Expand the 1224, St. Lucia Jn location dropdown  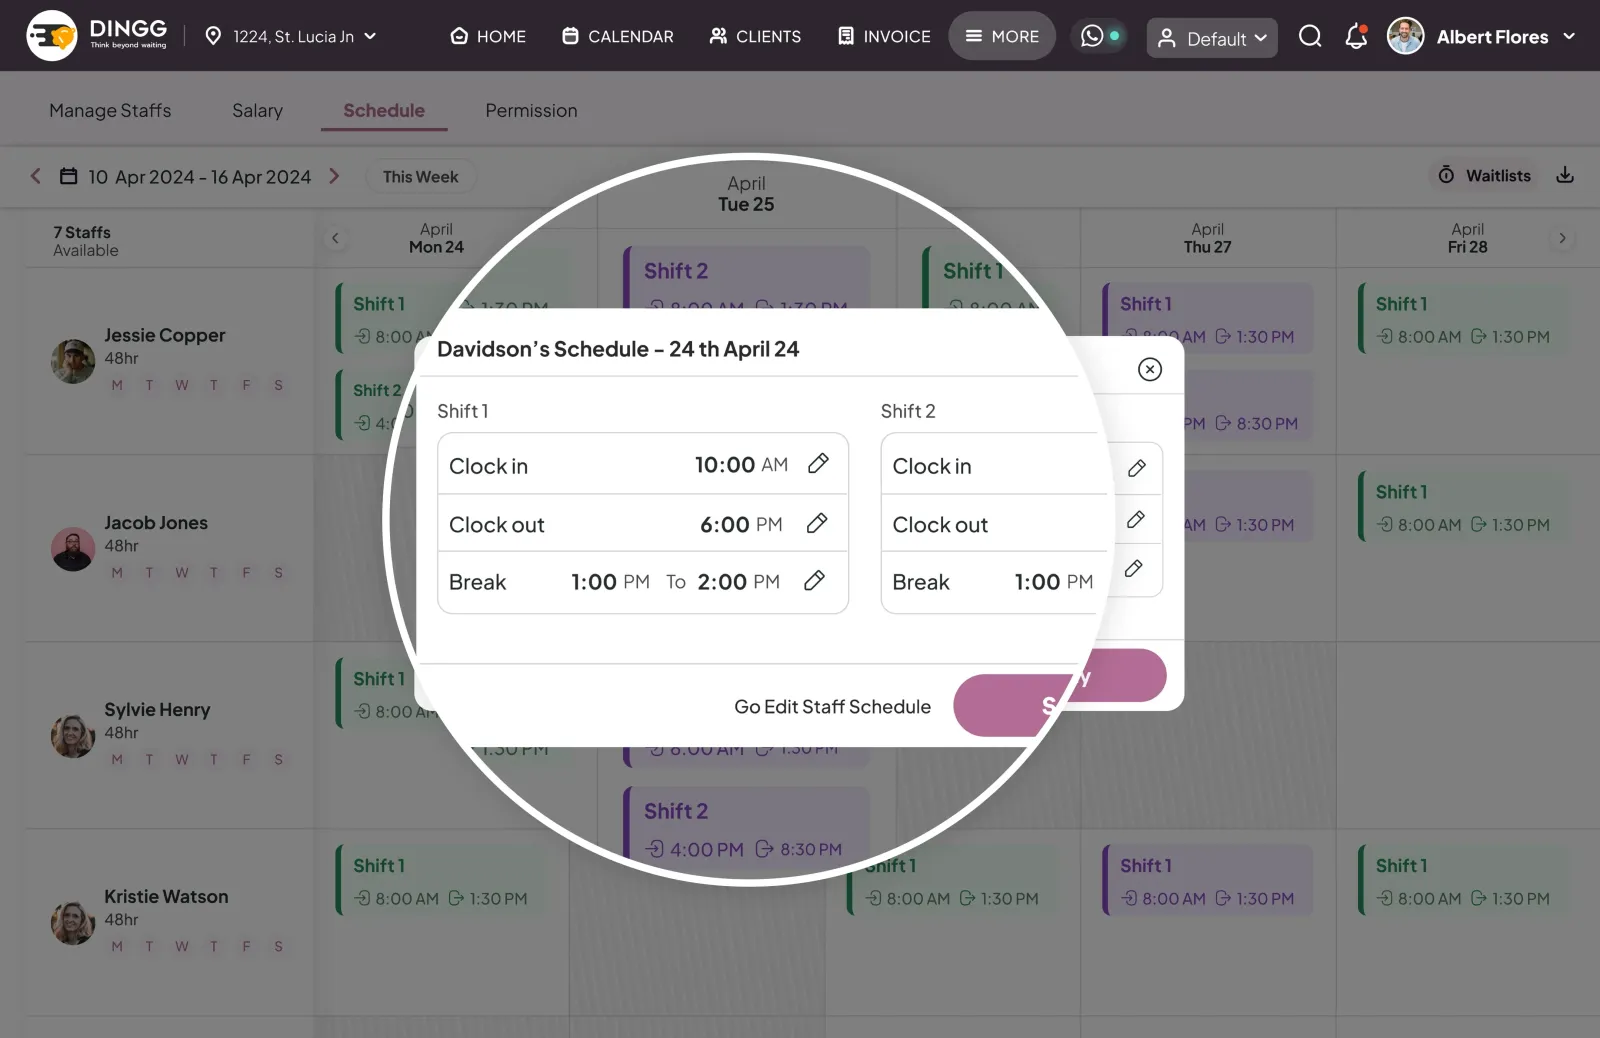tap(291, 36)
